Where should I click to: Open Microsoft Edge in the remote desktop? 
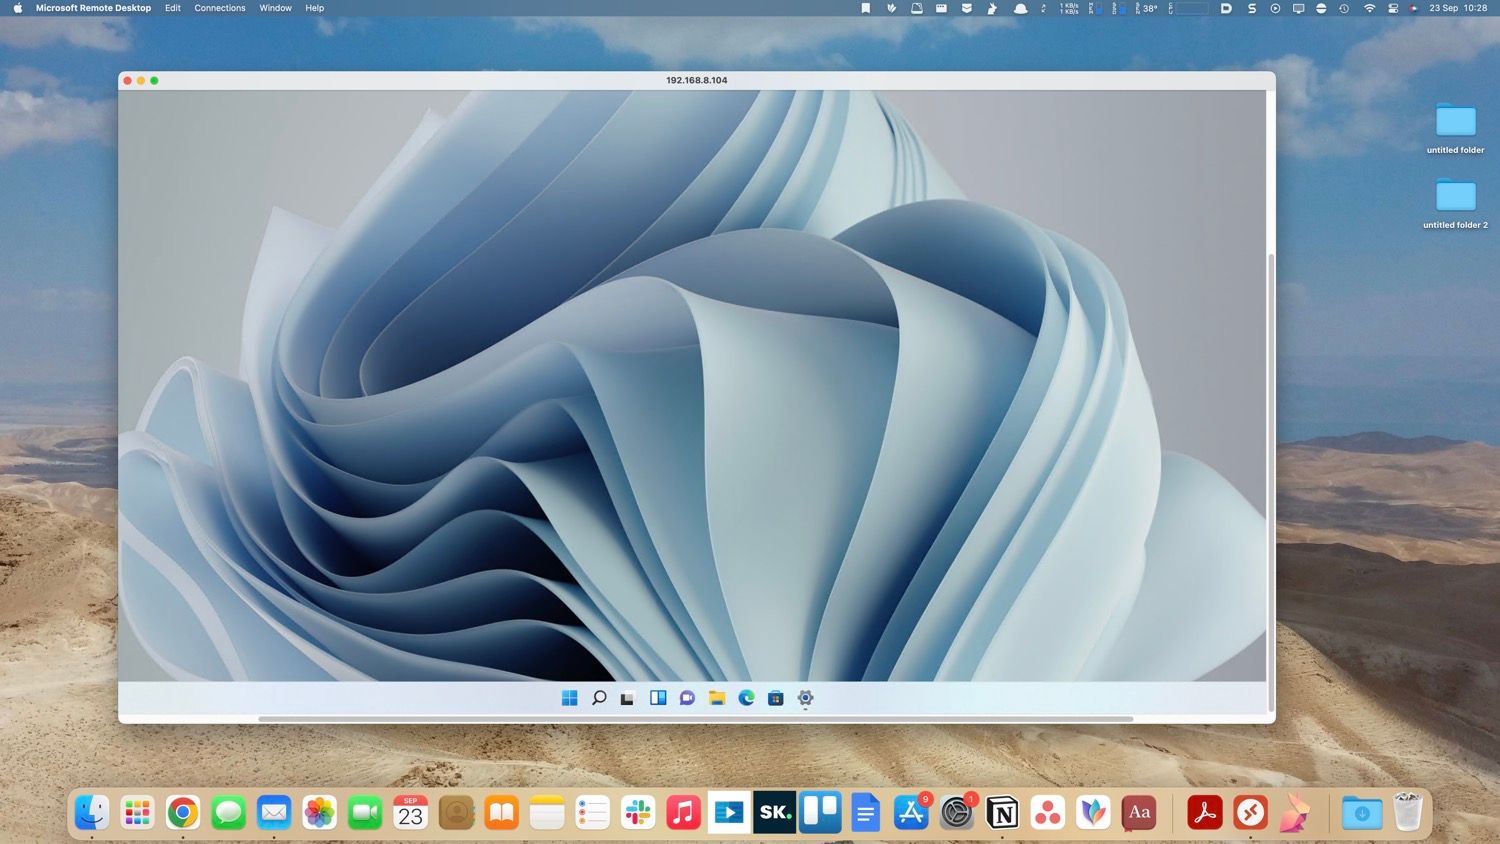746,698
